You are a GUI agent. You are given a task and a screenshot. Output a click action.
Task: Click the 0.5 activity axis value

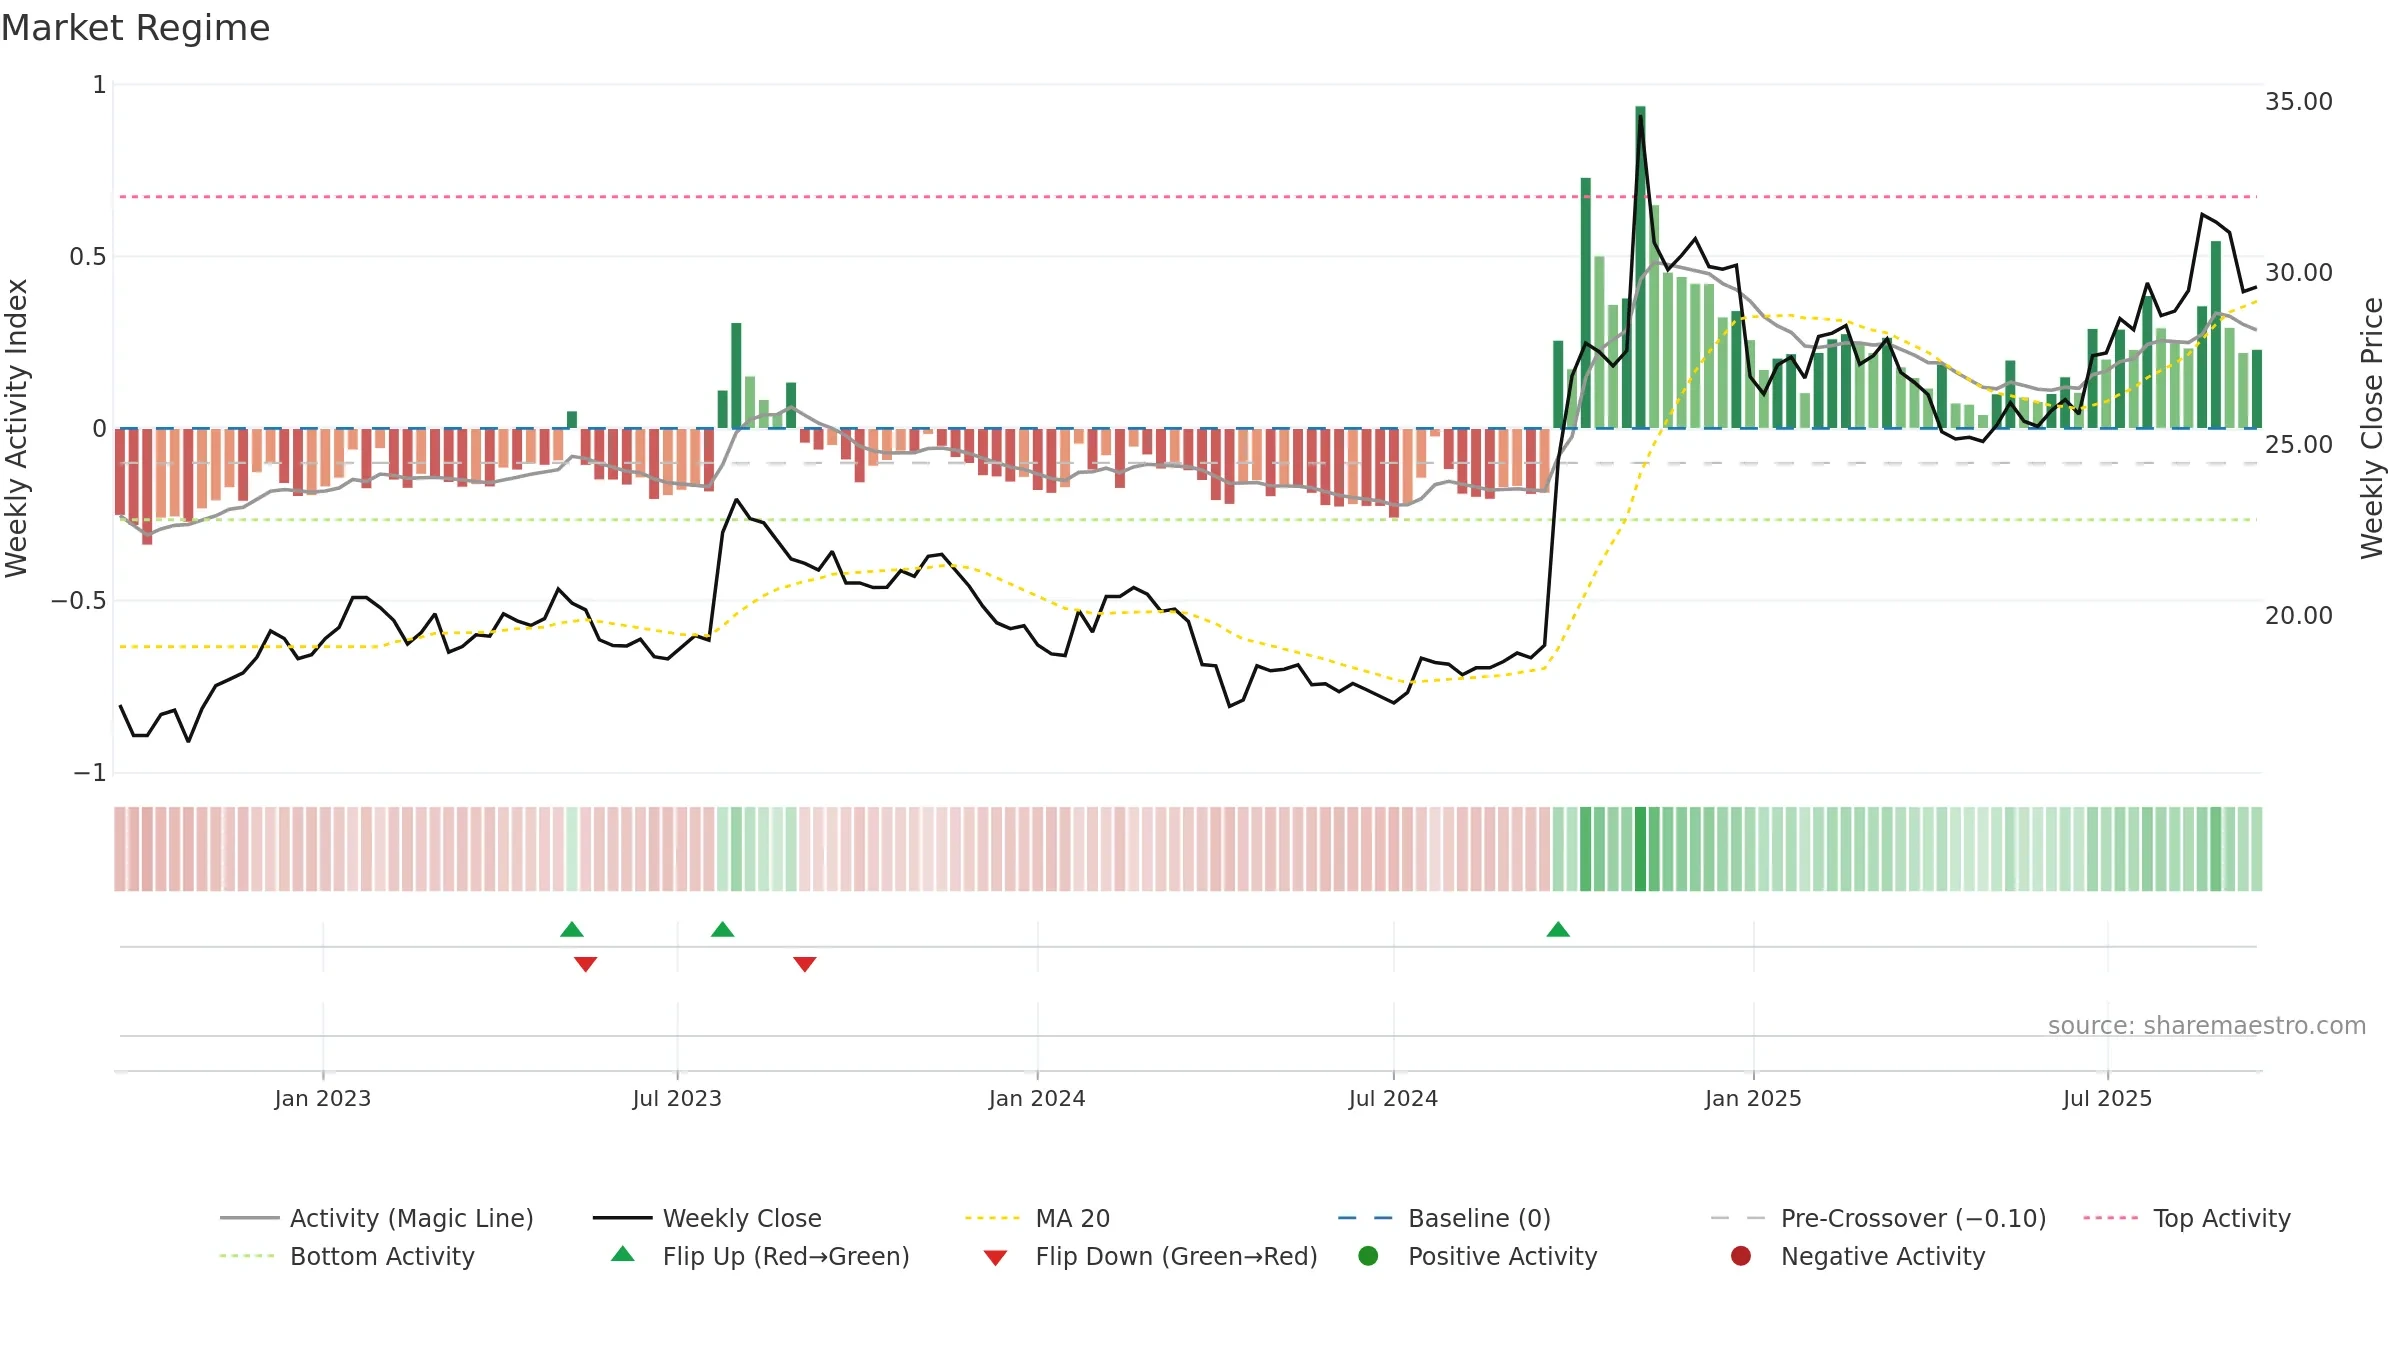click(87, 256)
